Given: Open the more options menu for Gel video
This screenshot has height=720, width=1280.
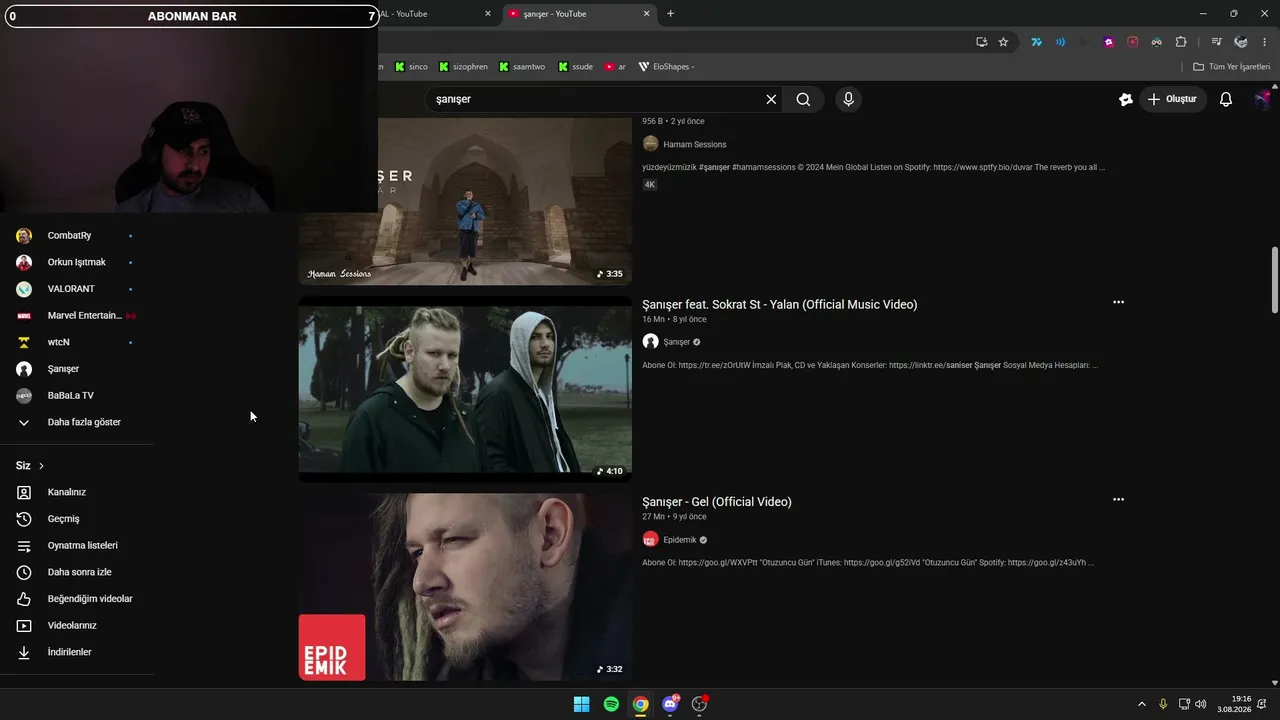Looking at the screenshot, I should click(x=1118, y=499).
